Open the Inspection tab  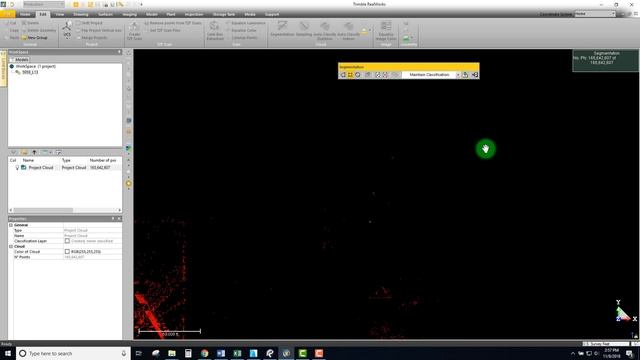(194, 14)
